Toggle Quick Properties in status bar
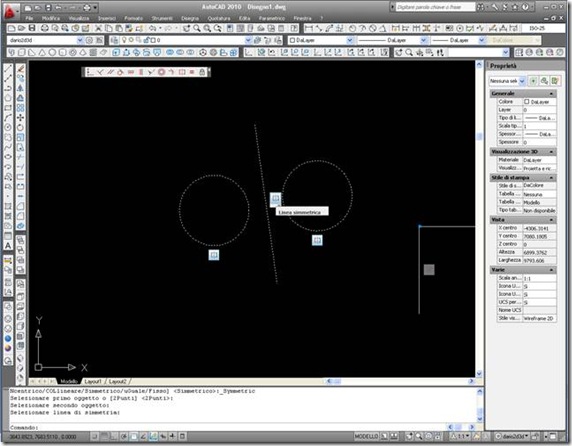 point(182,436)
